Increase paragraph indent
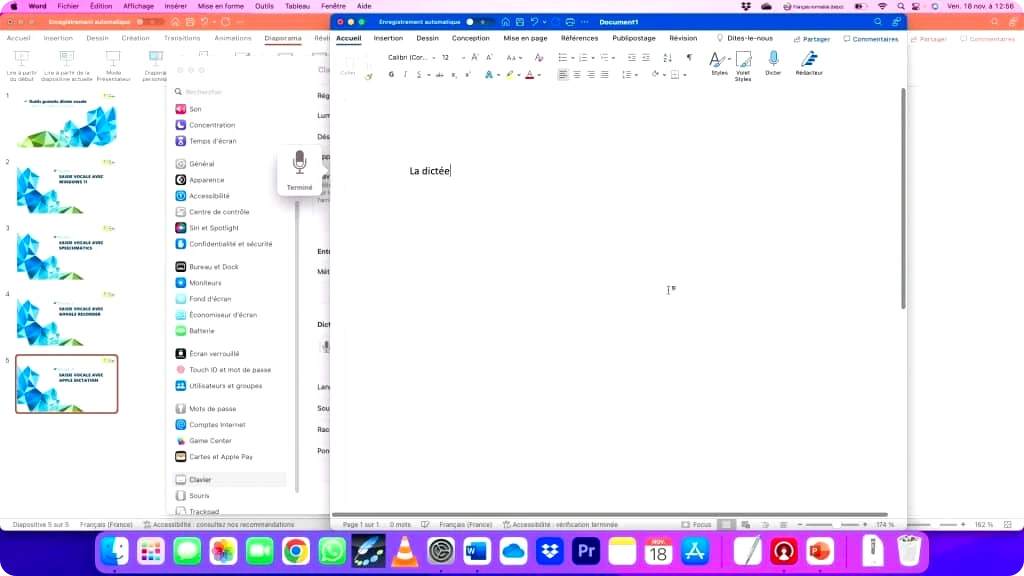Image resolution: width=1024 pixels, height=576 pixels. pyautogui.click(x=646, y=58)
